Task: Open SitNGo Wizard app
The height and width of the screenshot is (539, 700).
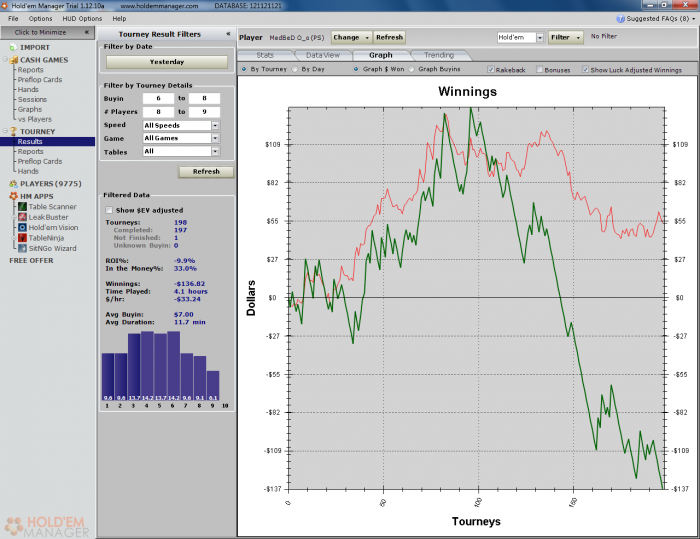Action: 50,248
